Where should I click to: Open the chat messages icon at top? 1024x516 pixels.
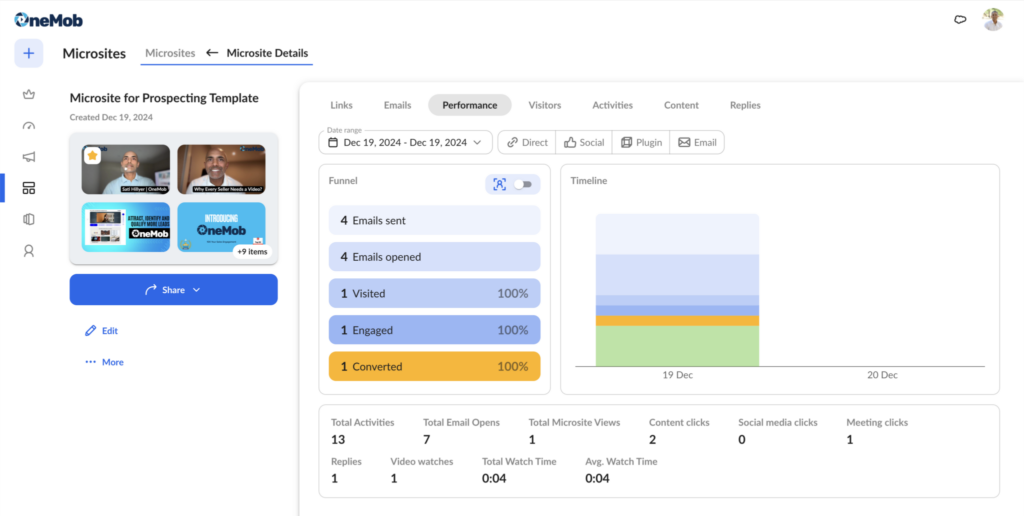click(960, 19)
